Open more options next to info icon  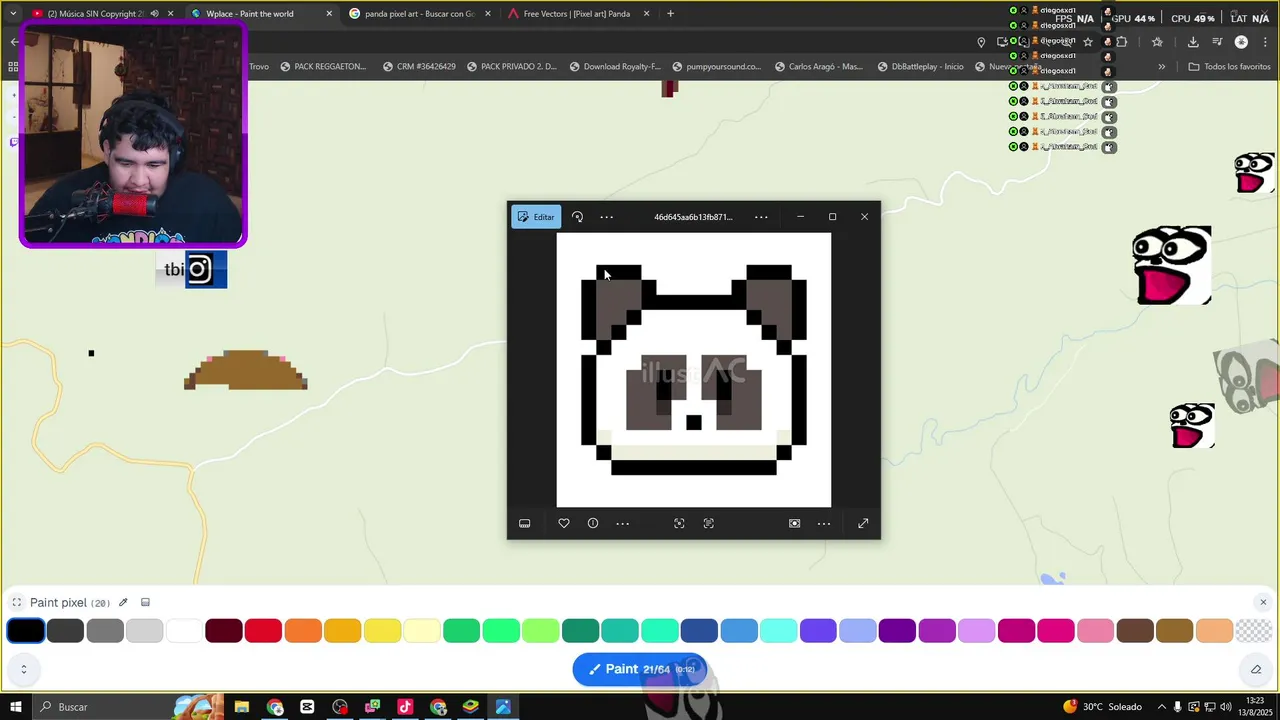point(622,523)
